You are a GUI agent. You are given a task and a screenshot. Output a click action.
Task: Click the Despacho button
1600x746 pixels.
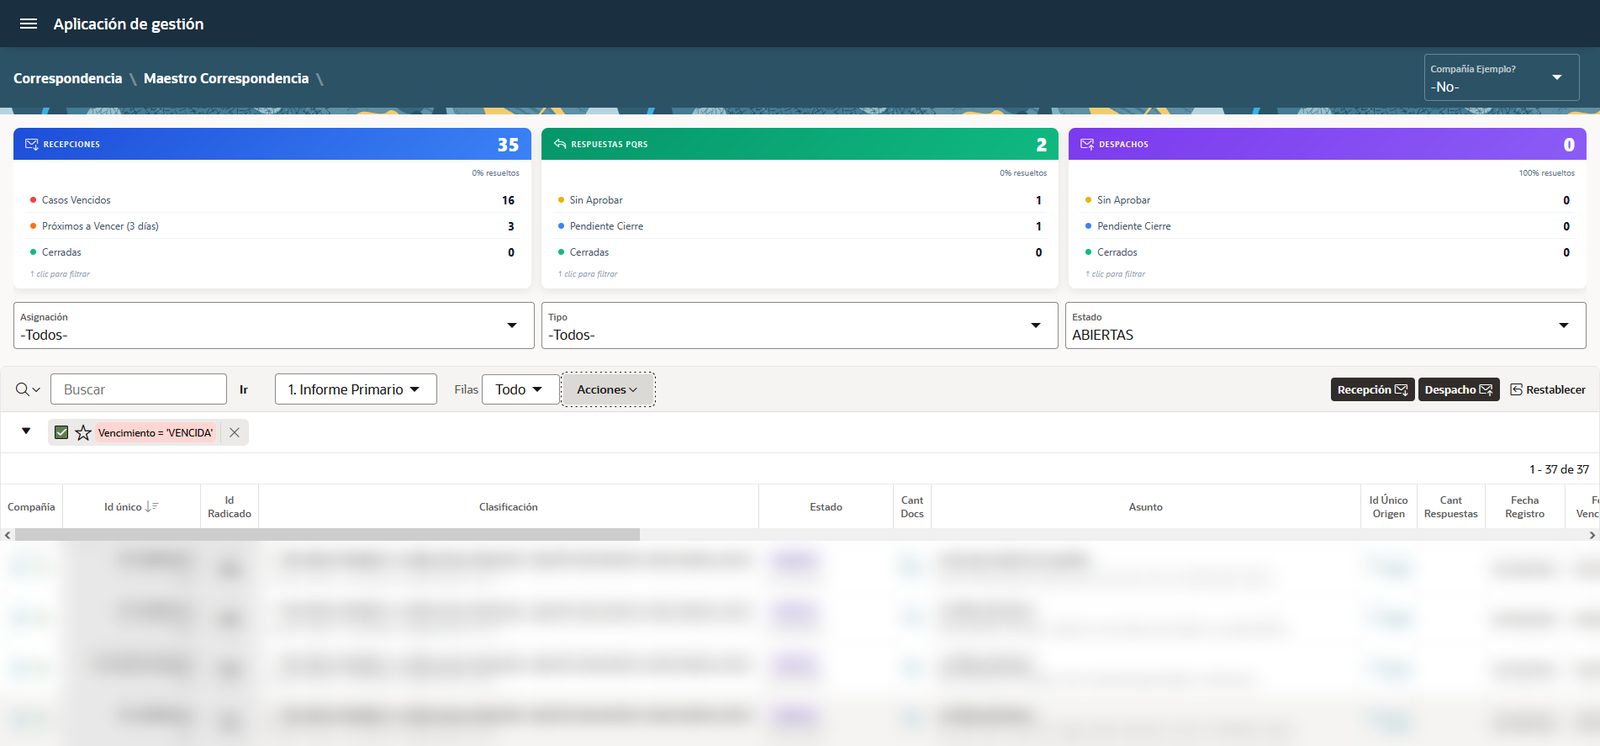[x=1458, y=390]
